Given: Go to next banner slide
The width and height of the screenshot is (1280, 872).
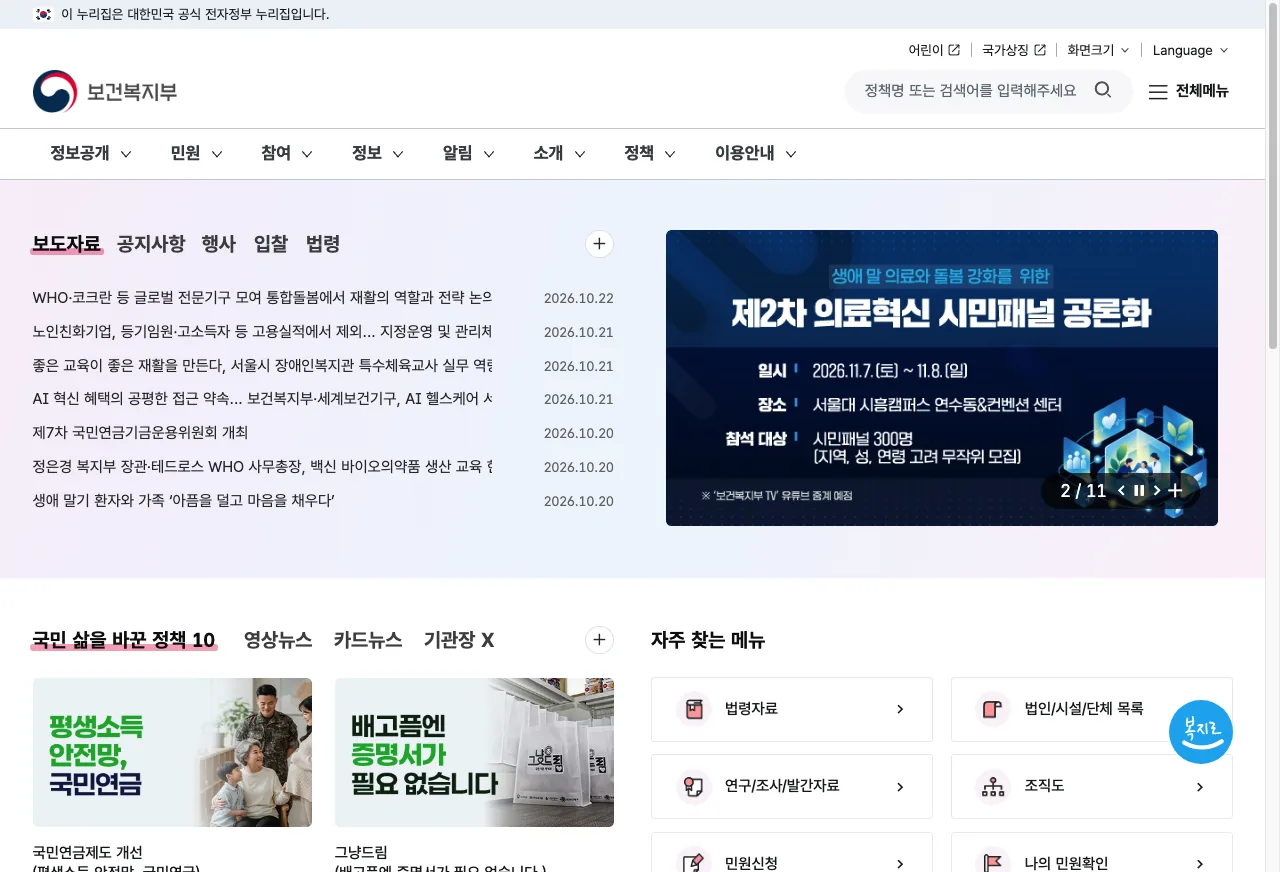Looking at the screenshot, I should (x=1157, y=490).
